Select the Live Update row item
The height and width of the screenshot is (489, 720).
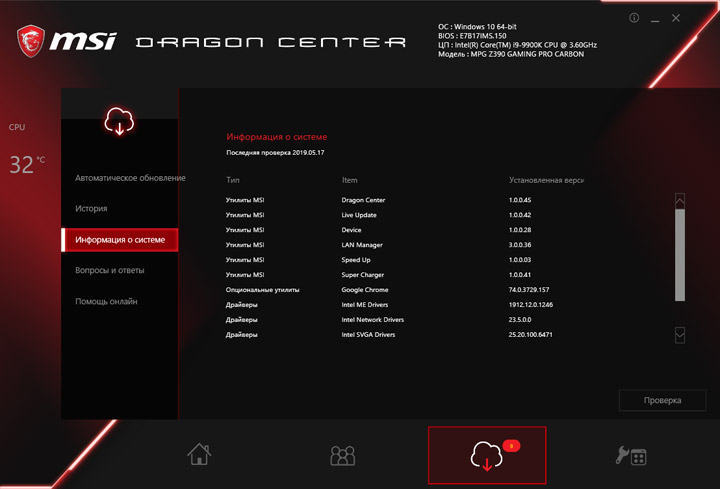tap(359, 215)
